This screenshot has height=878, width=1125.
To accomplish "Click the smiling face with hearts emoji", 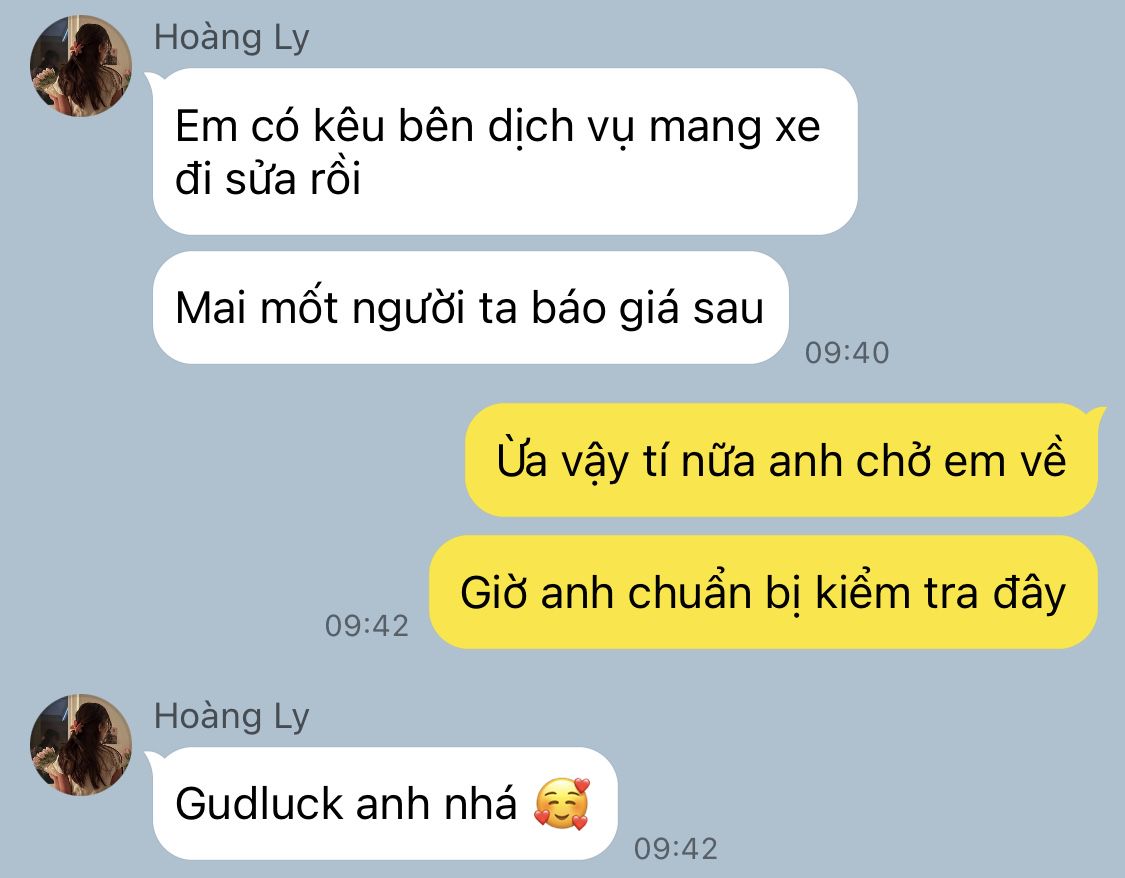I will point(562,803).
